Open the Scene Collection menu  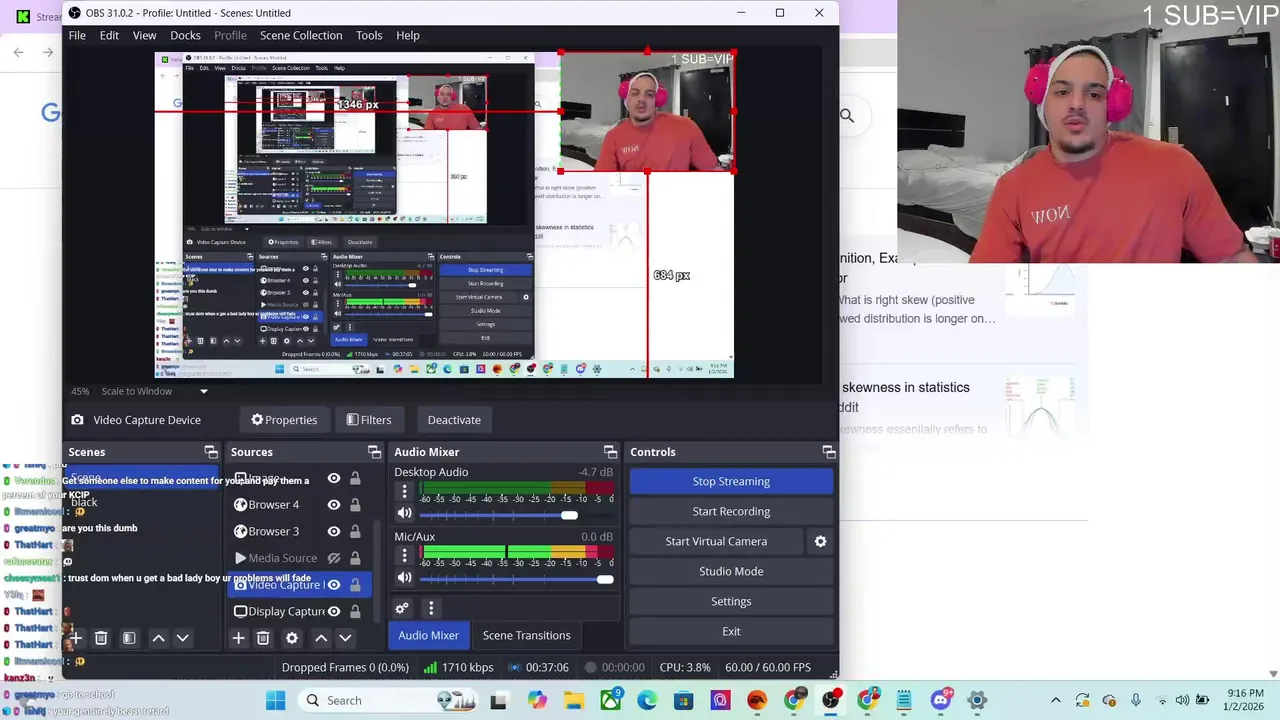click(301, 35)
